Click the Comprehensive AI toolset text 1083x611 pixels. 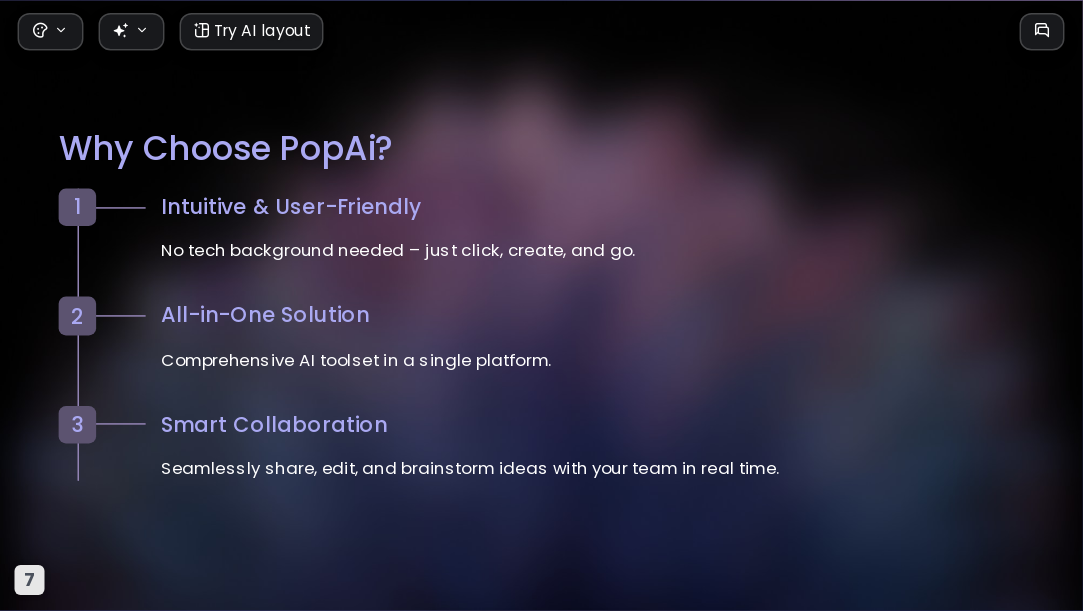coord(356,360)
